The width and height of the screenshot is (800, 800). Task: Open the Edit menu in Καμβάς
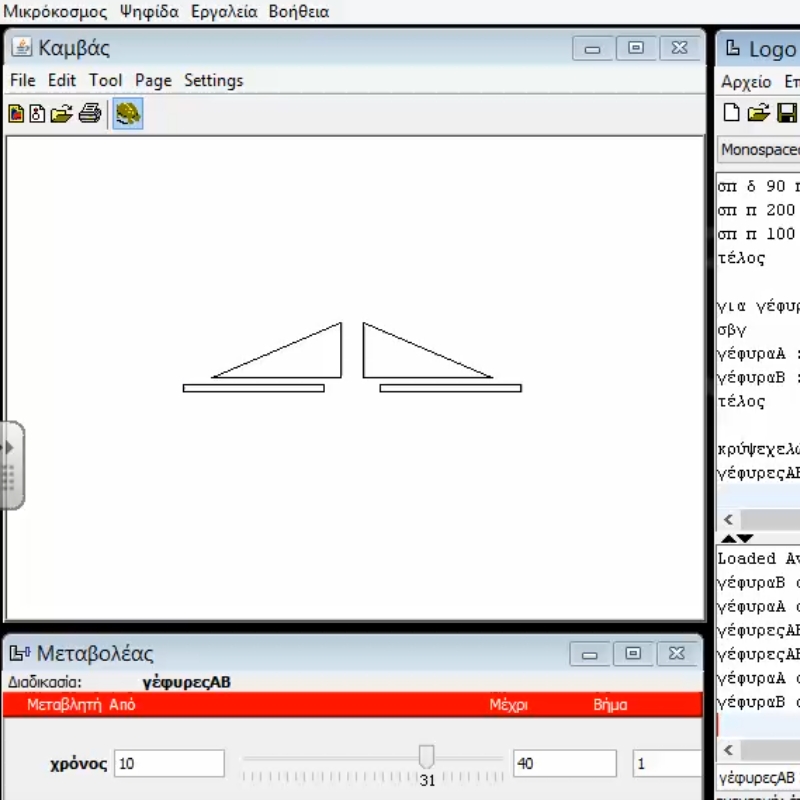pyautogui.click(x=62, y=81)
